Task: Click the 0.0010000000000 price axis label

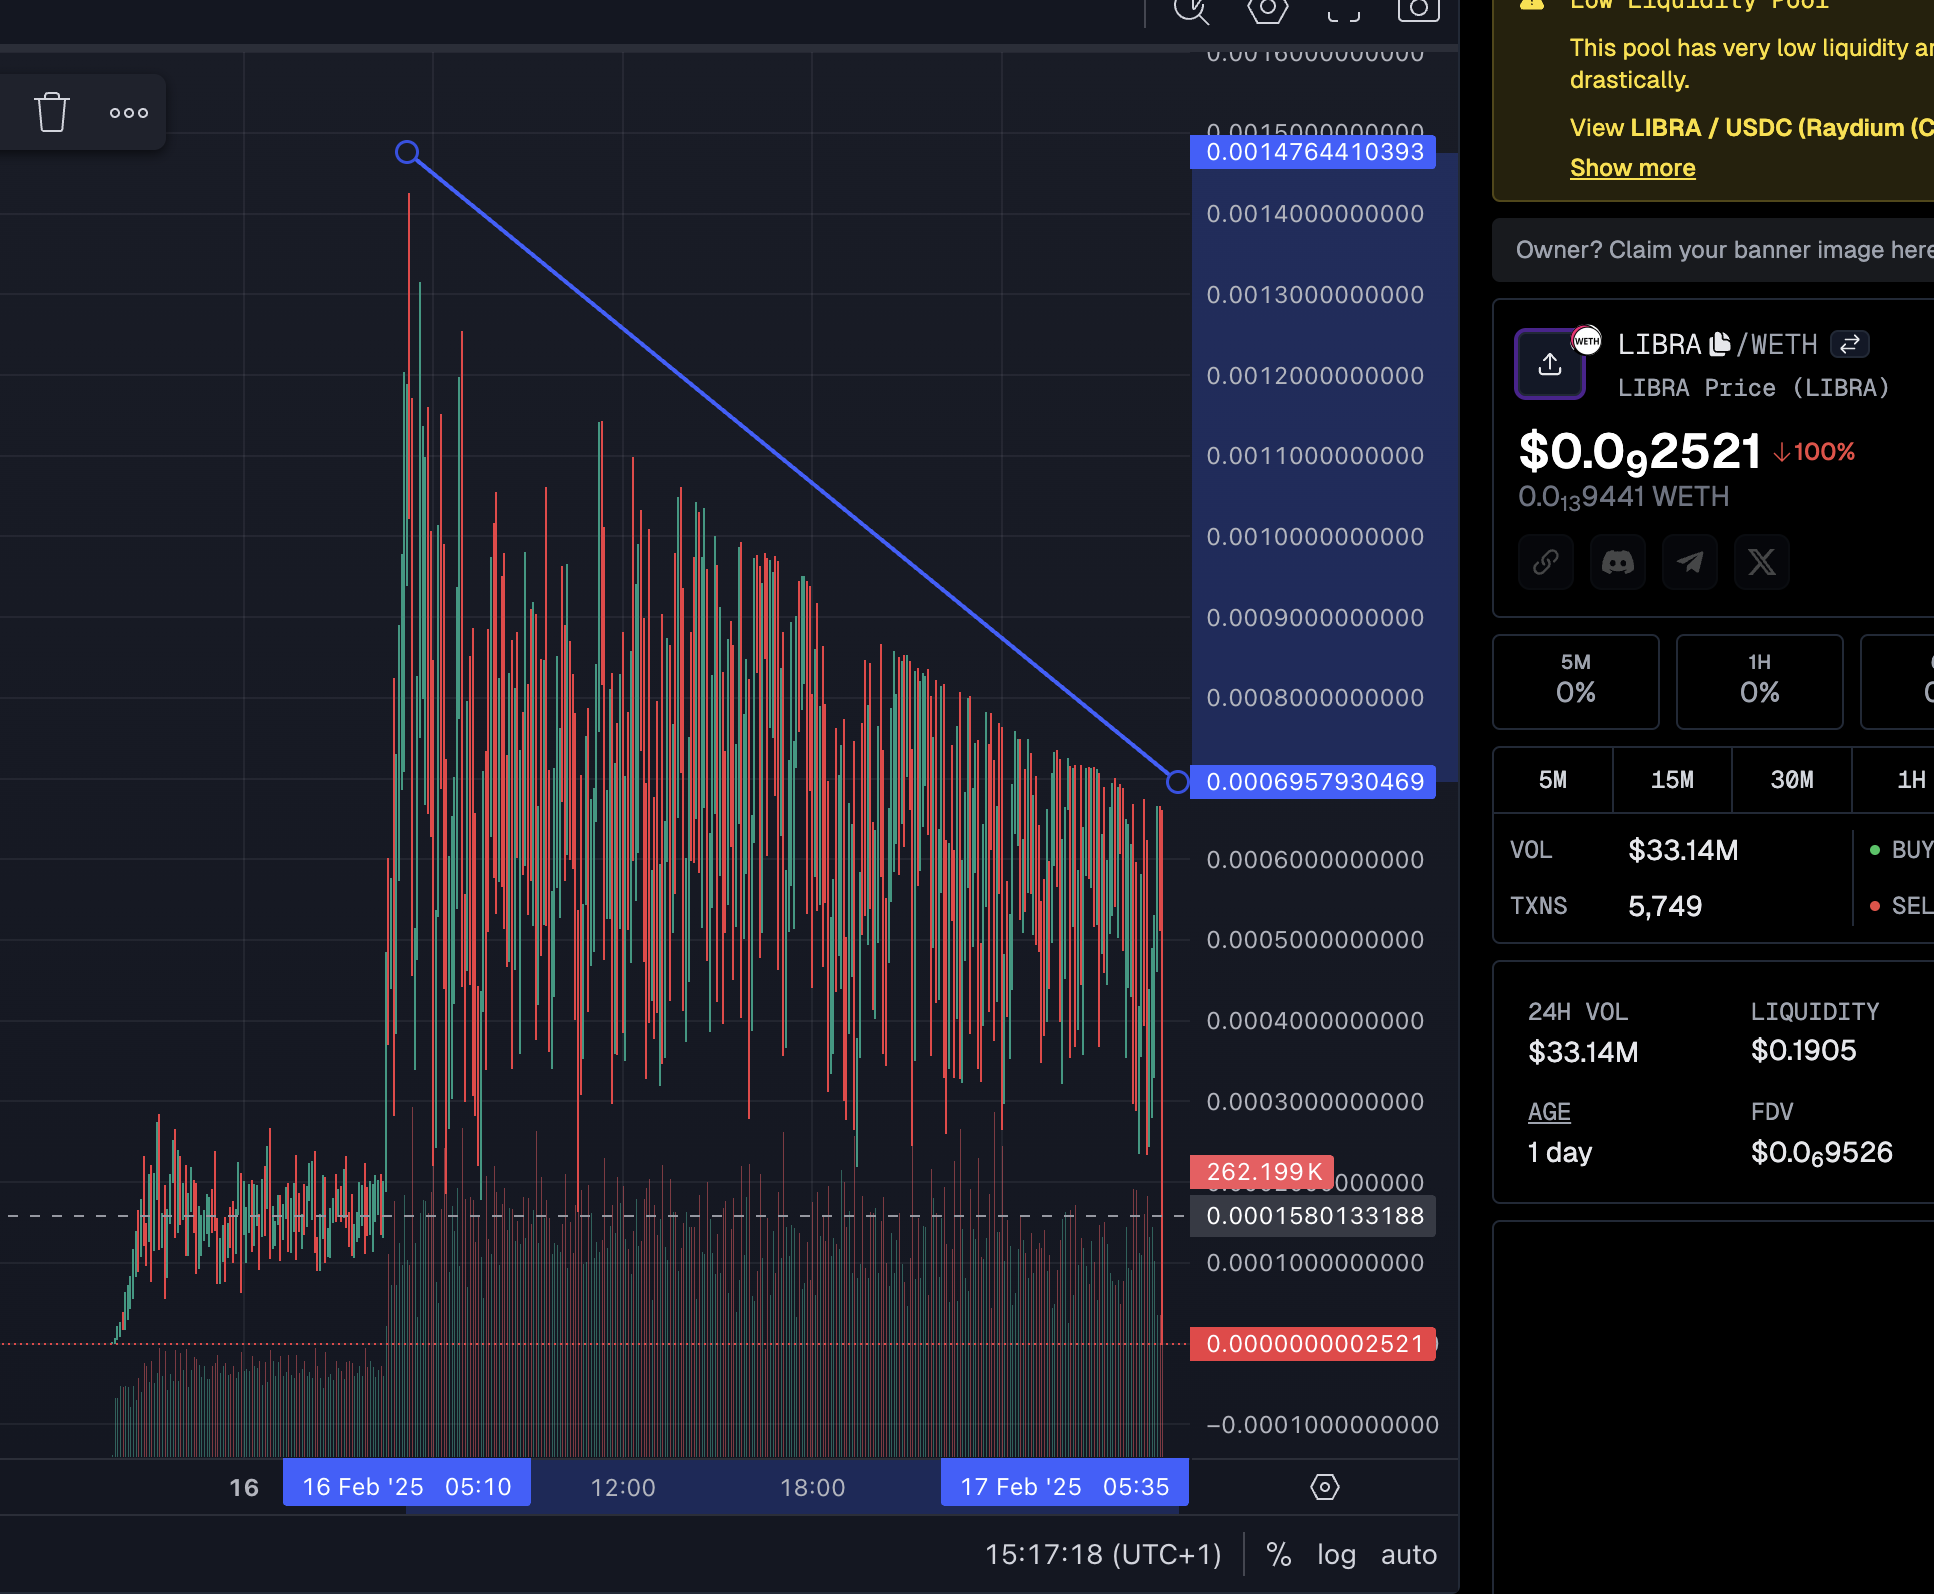Action: (x=1314, y=537)
